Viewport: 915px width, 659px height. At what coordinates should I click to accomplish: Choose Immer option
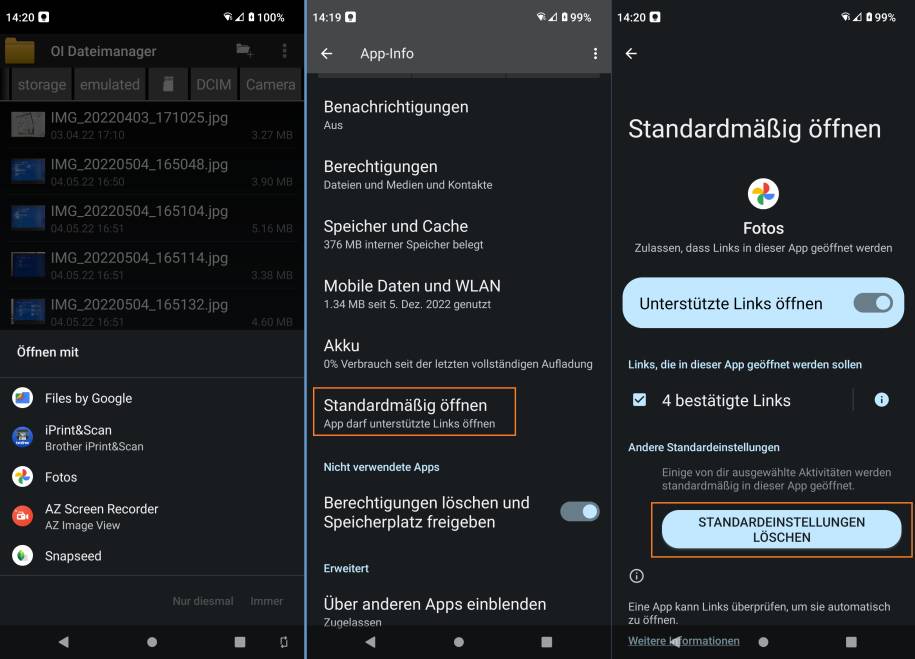[267, 601]
